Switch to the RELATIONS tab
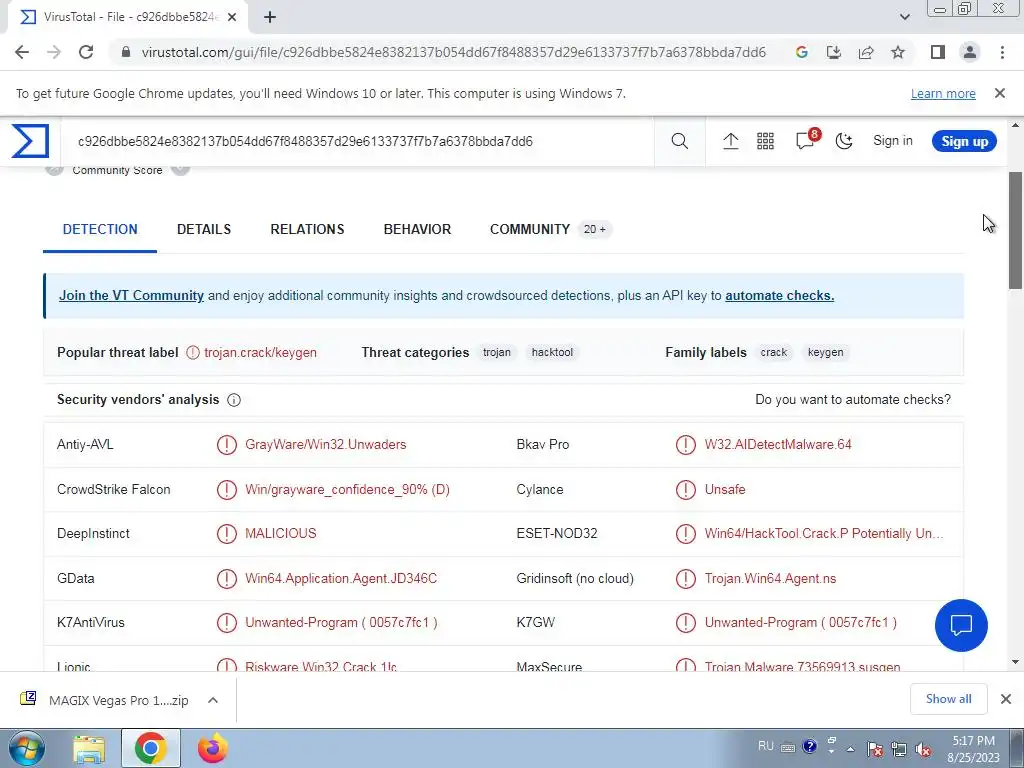 point(307,229)
